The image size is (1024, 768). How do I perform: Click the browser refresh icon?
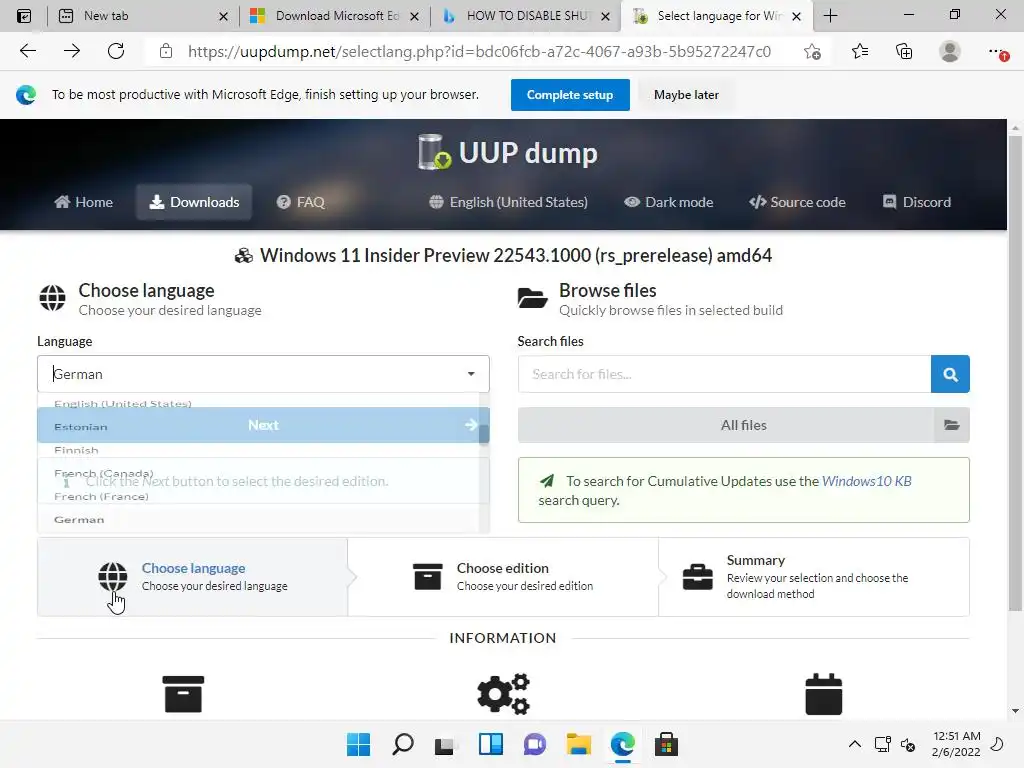point(116,51)
